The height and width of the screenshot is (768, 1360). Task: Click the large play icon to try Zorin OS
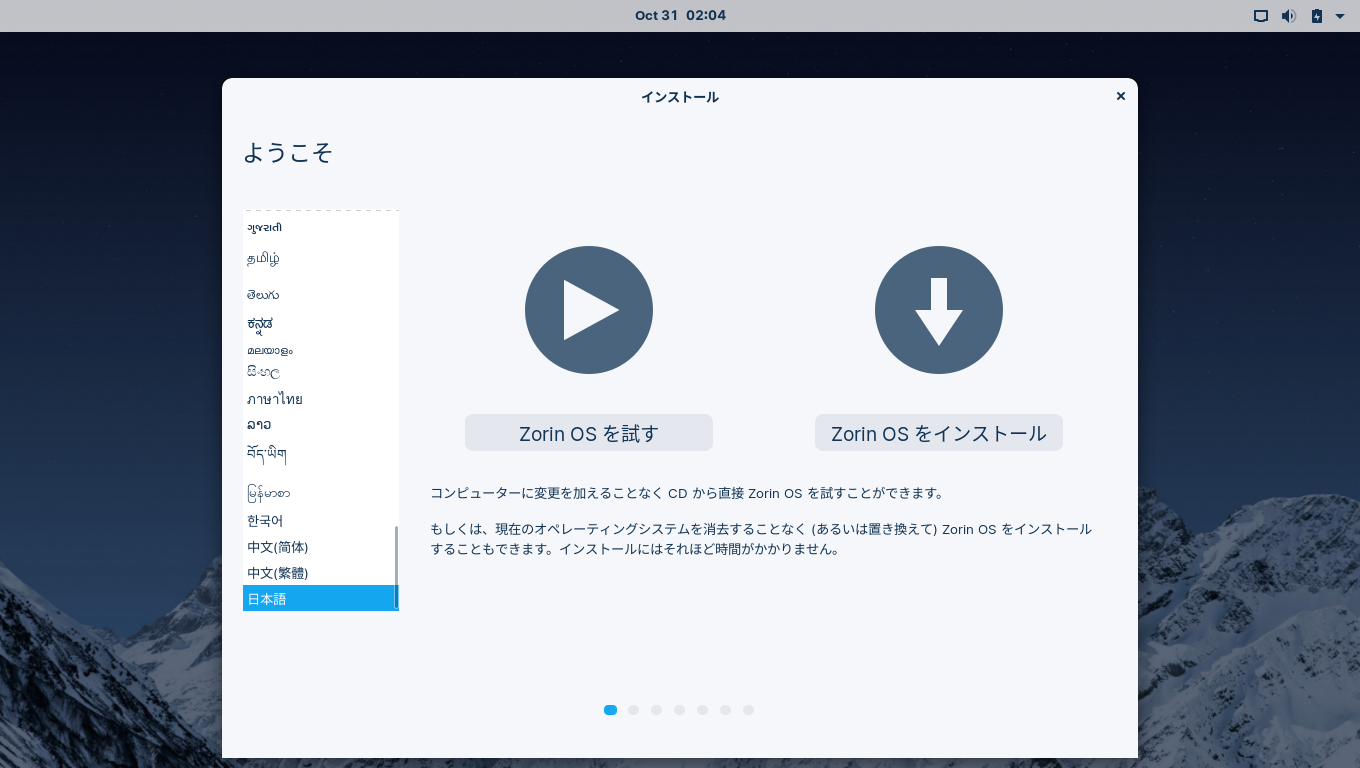(x=589, y=310)
